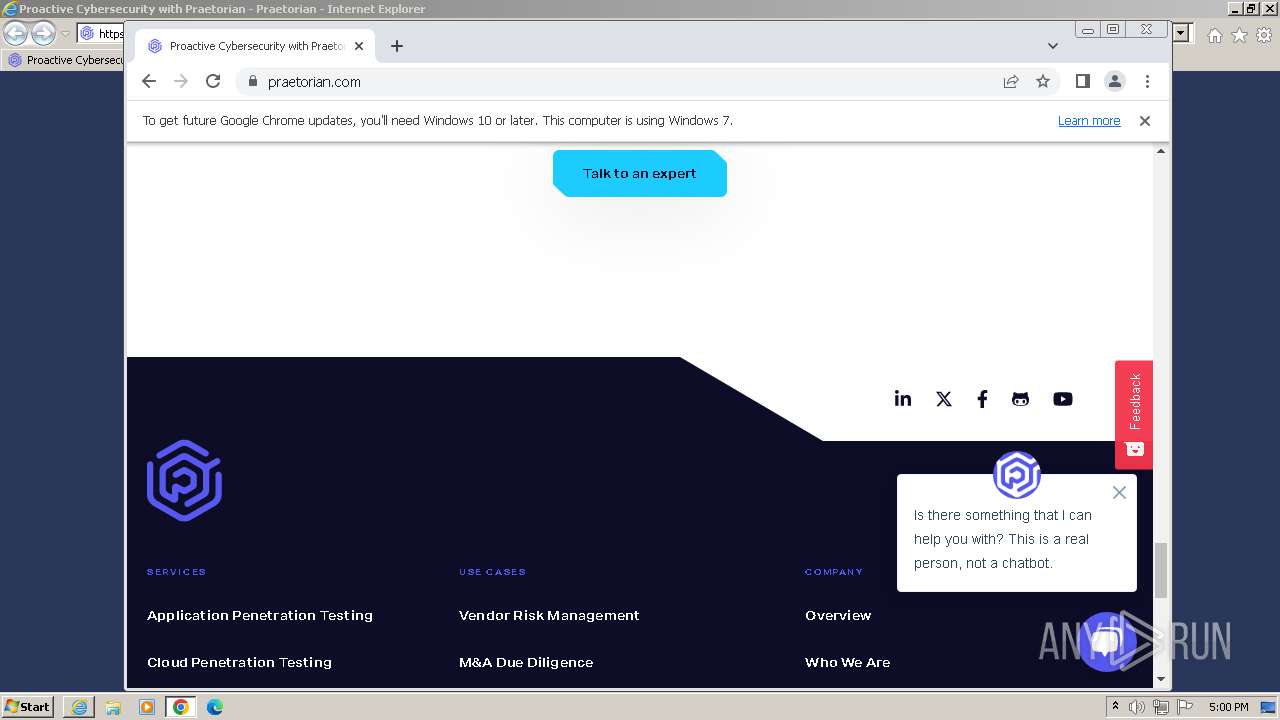Open Action Center flag icon
1280x720 pixels.
click(1185, 707)
